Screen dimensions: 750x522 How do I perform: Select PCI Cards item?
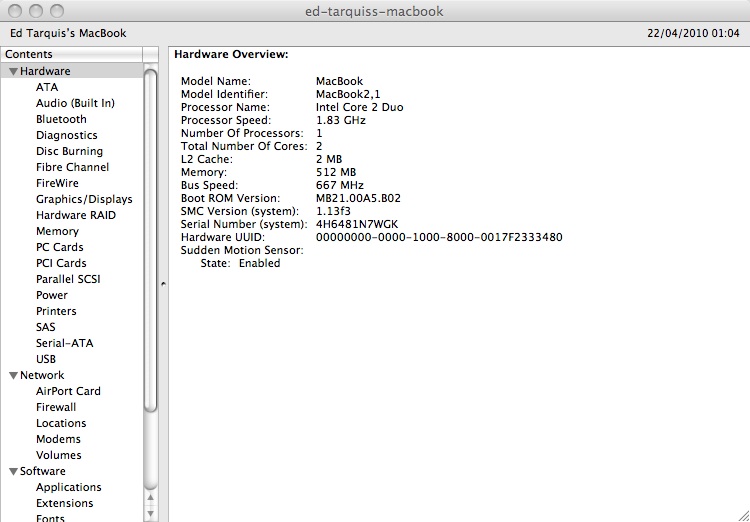point(61,263)
